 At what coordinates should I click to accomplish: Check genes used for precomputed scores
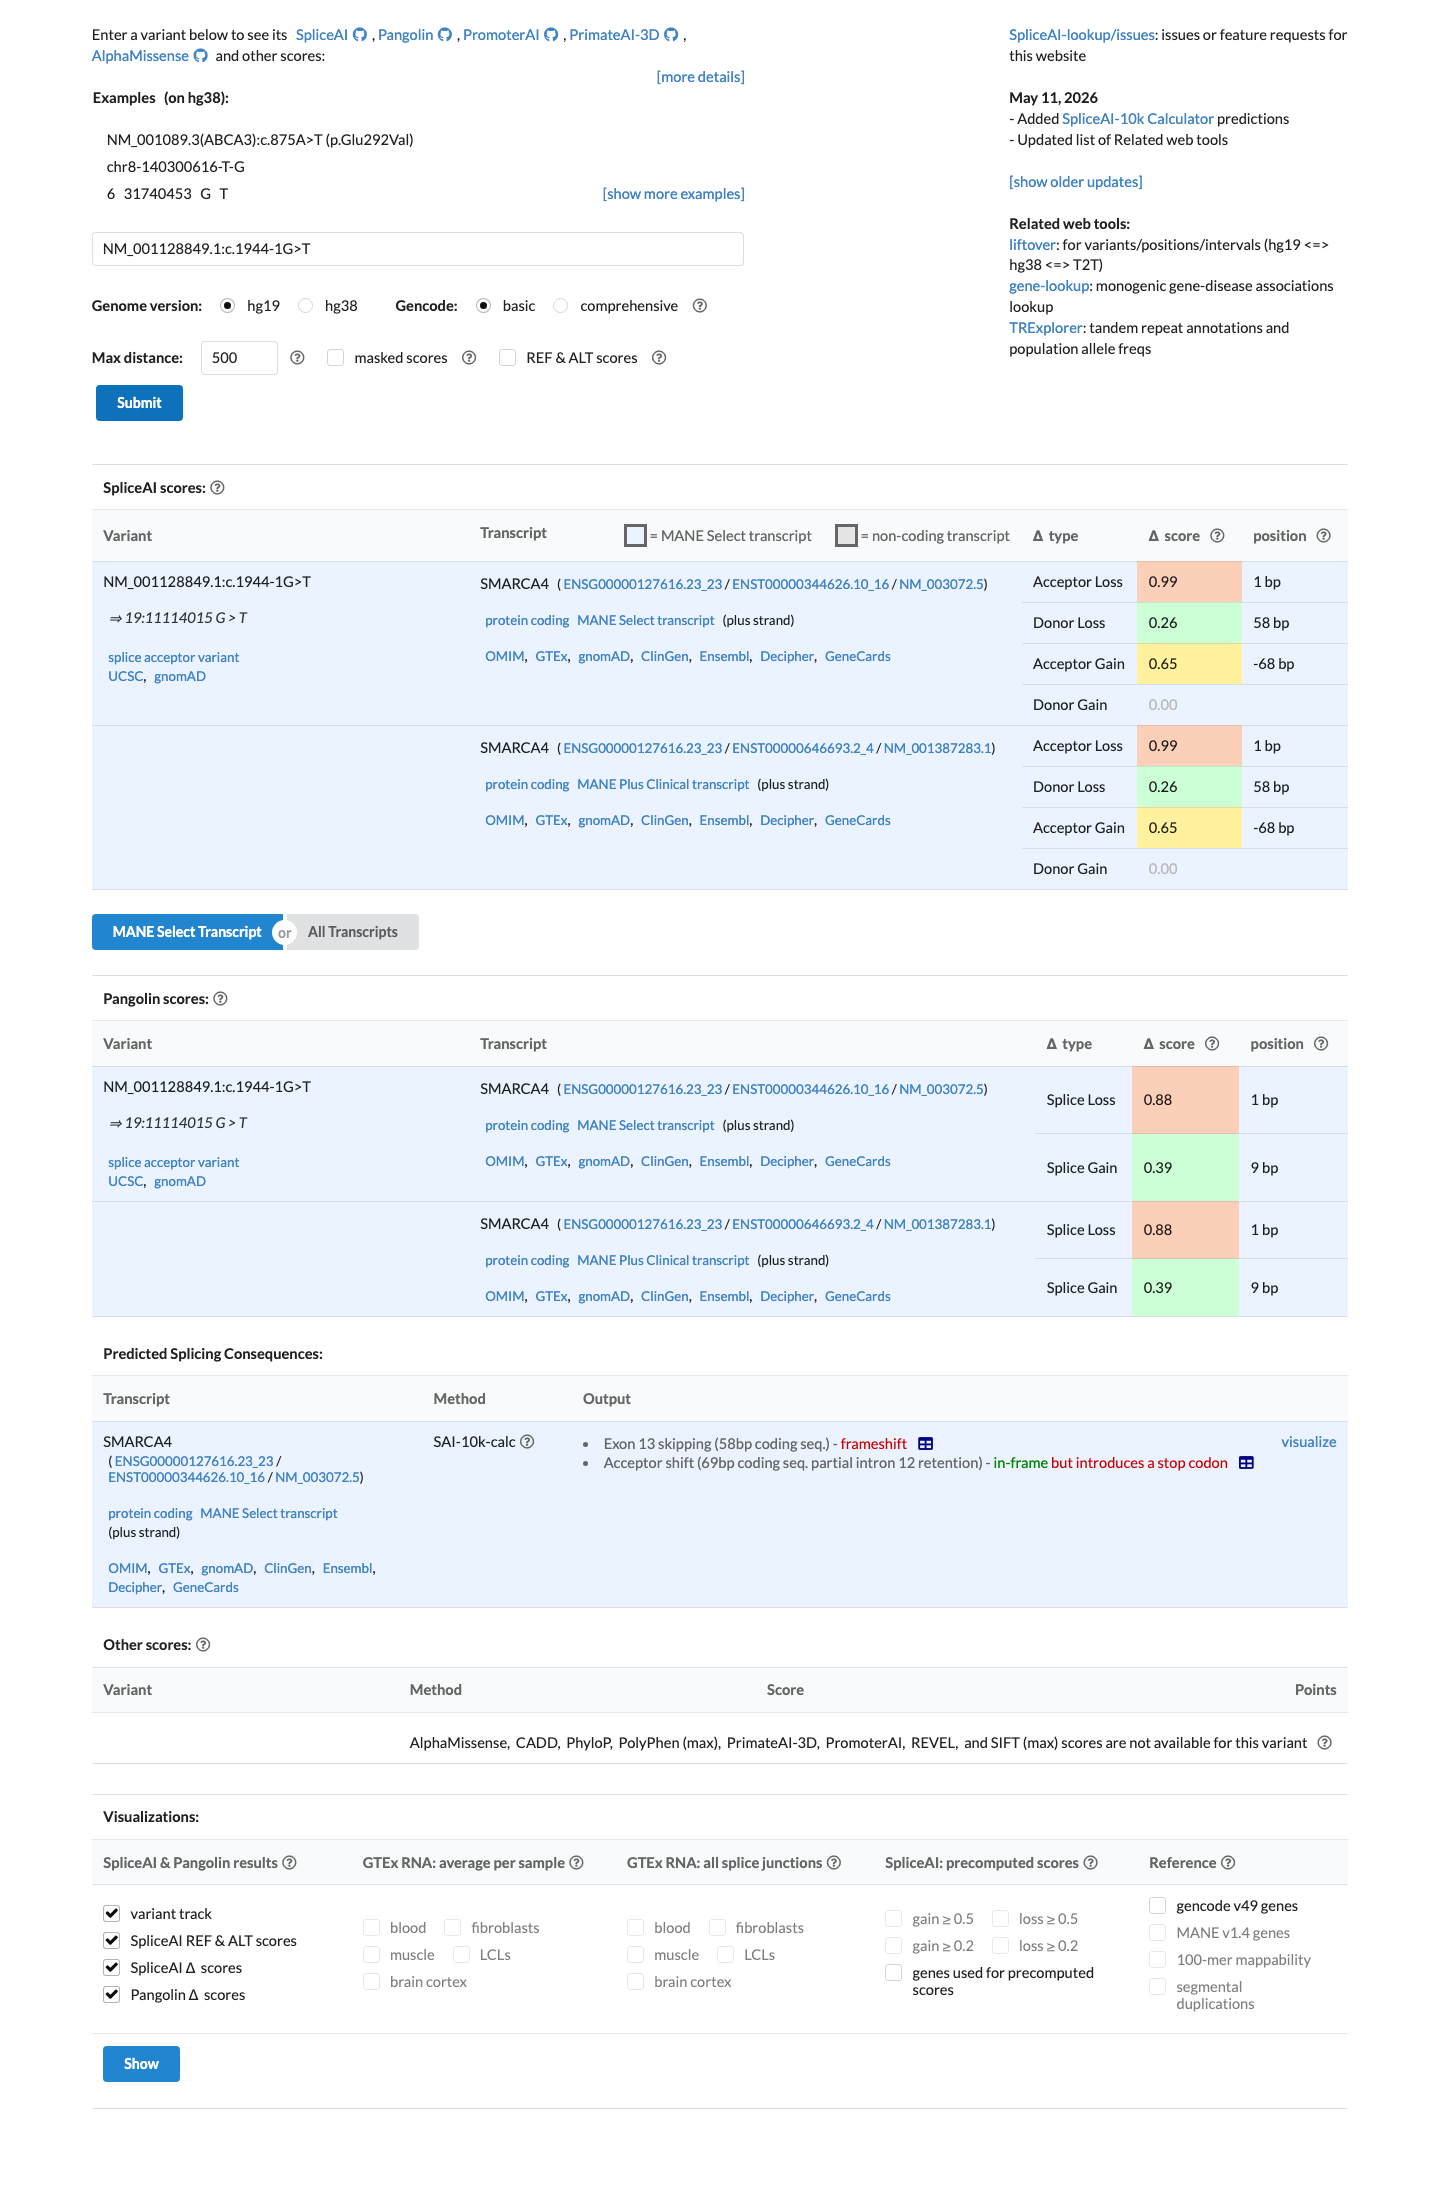tap(894, 1973)
